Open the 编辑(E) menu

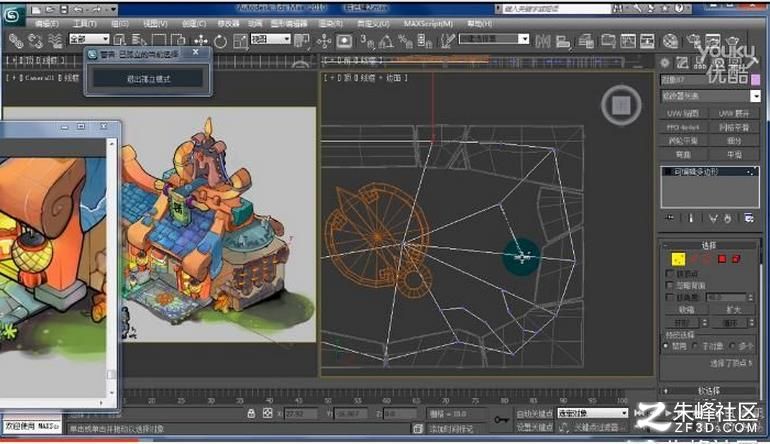click(47, 23)
